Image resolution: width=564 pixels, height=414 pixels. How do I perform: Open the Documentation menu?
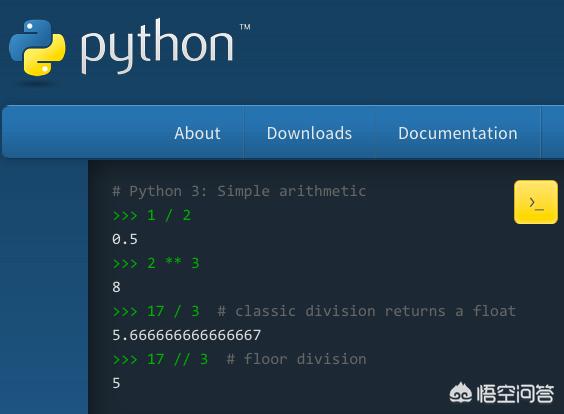tap(458, 133)
